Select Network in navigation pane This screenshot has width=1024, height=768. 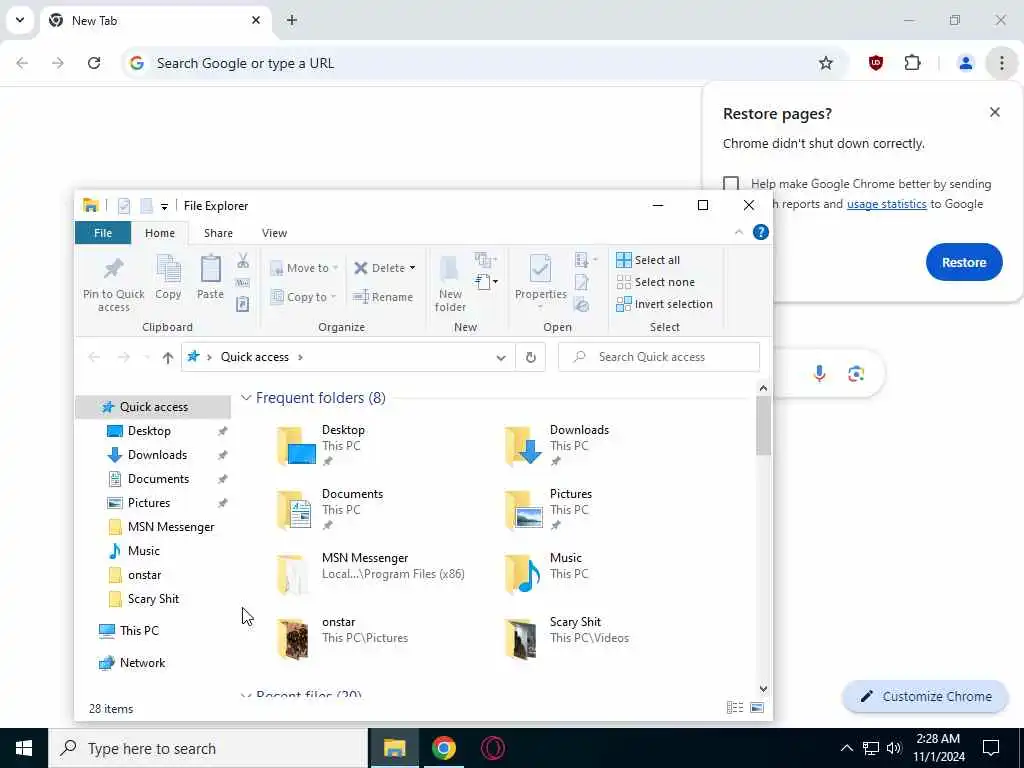[131, 664]
